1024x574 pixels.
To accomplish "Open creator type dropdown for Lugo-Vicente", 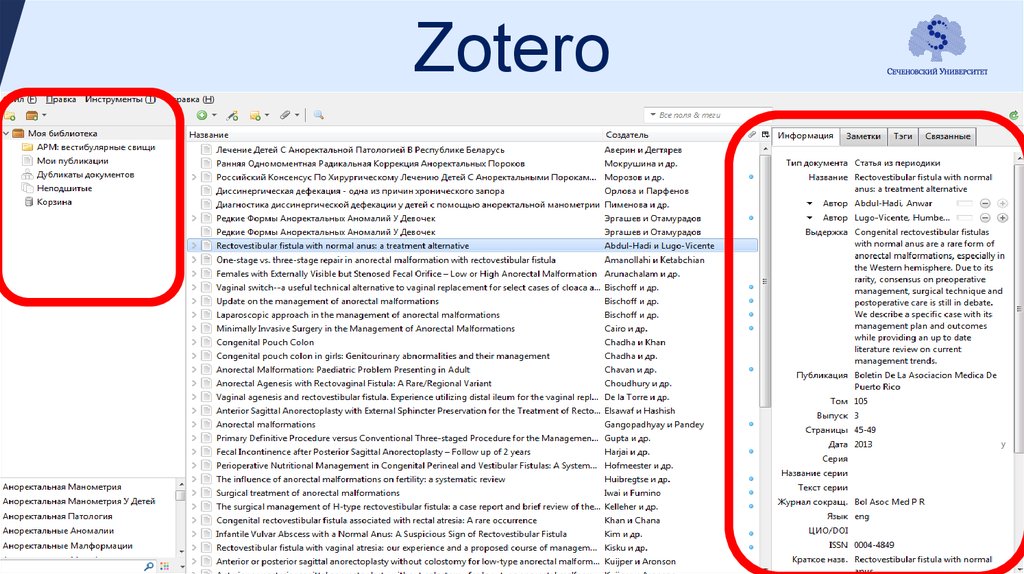I will 810,217.
